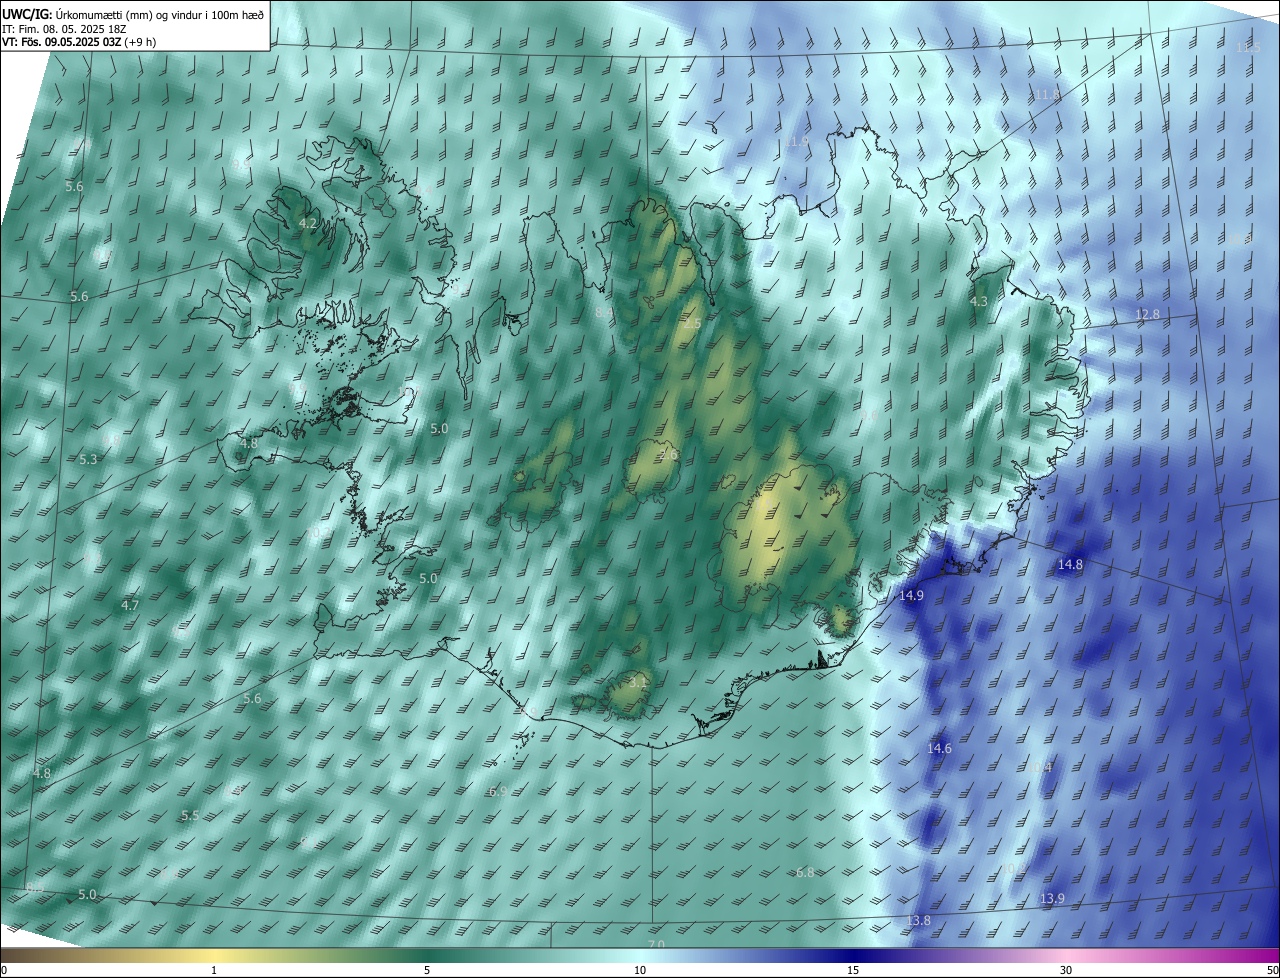This screenshot has height=978, width=1280.
Task: Click the '50' label on the color scale
Action: (1272, 970)
